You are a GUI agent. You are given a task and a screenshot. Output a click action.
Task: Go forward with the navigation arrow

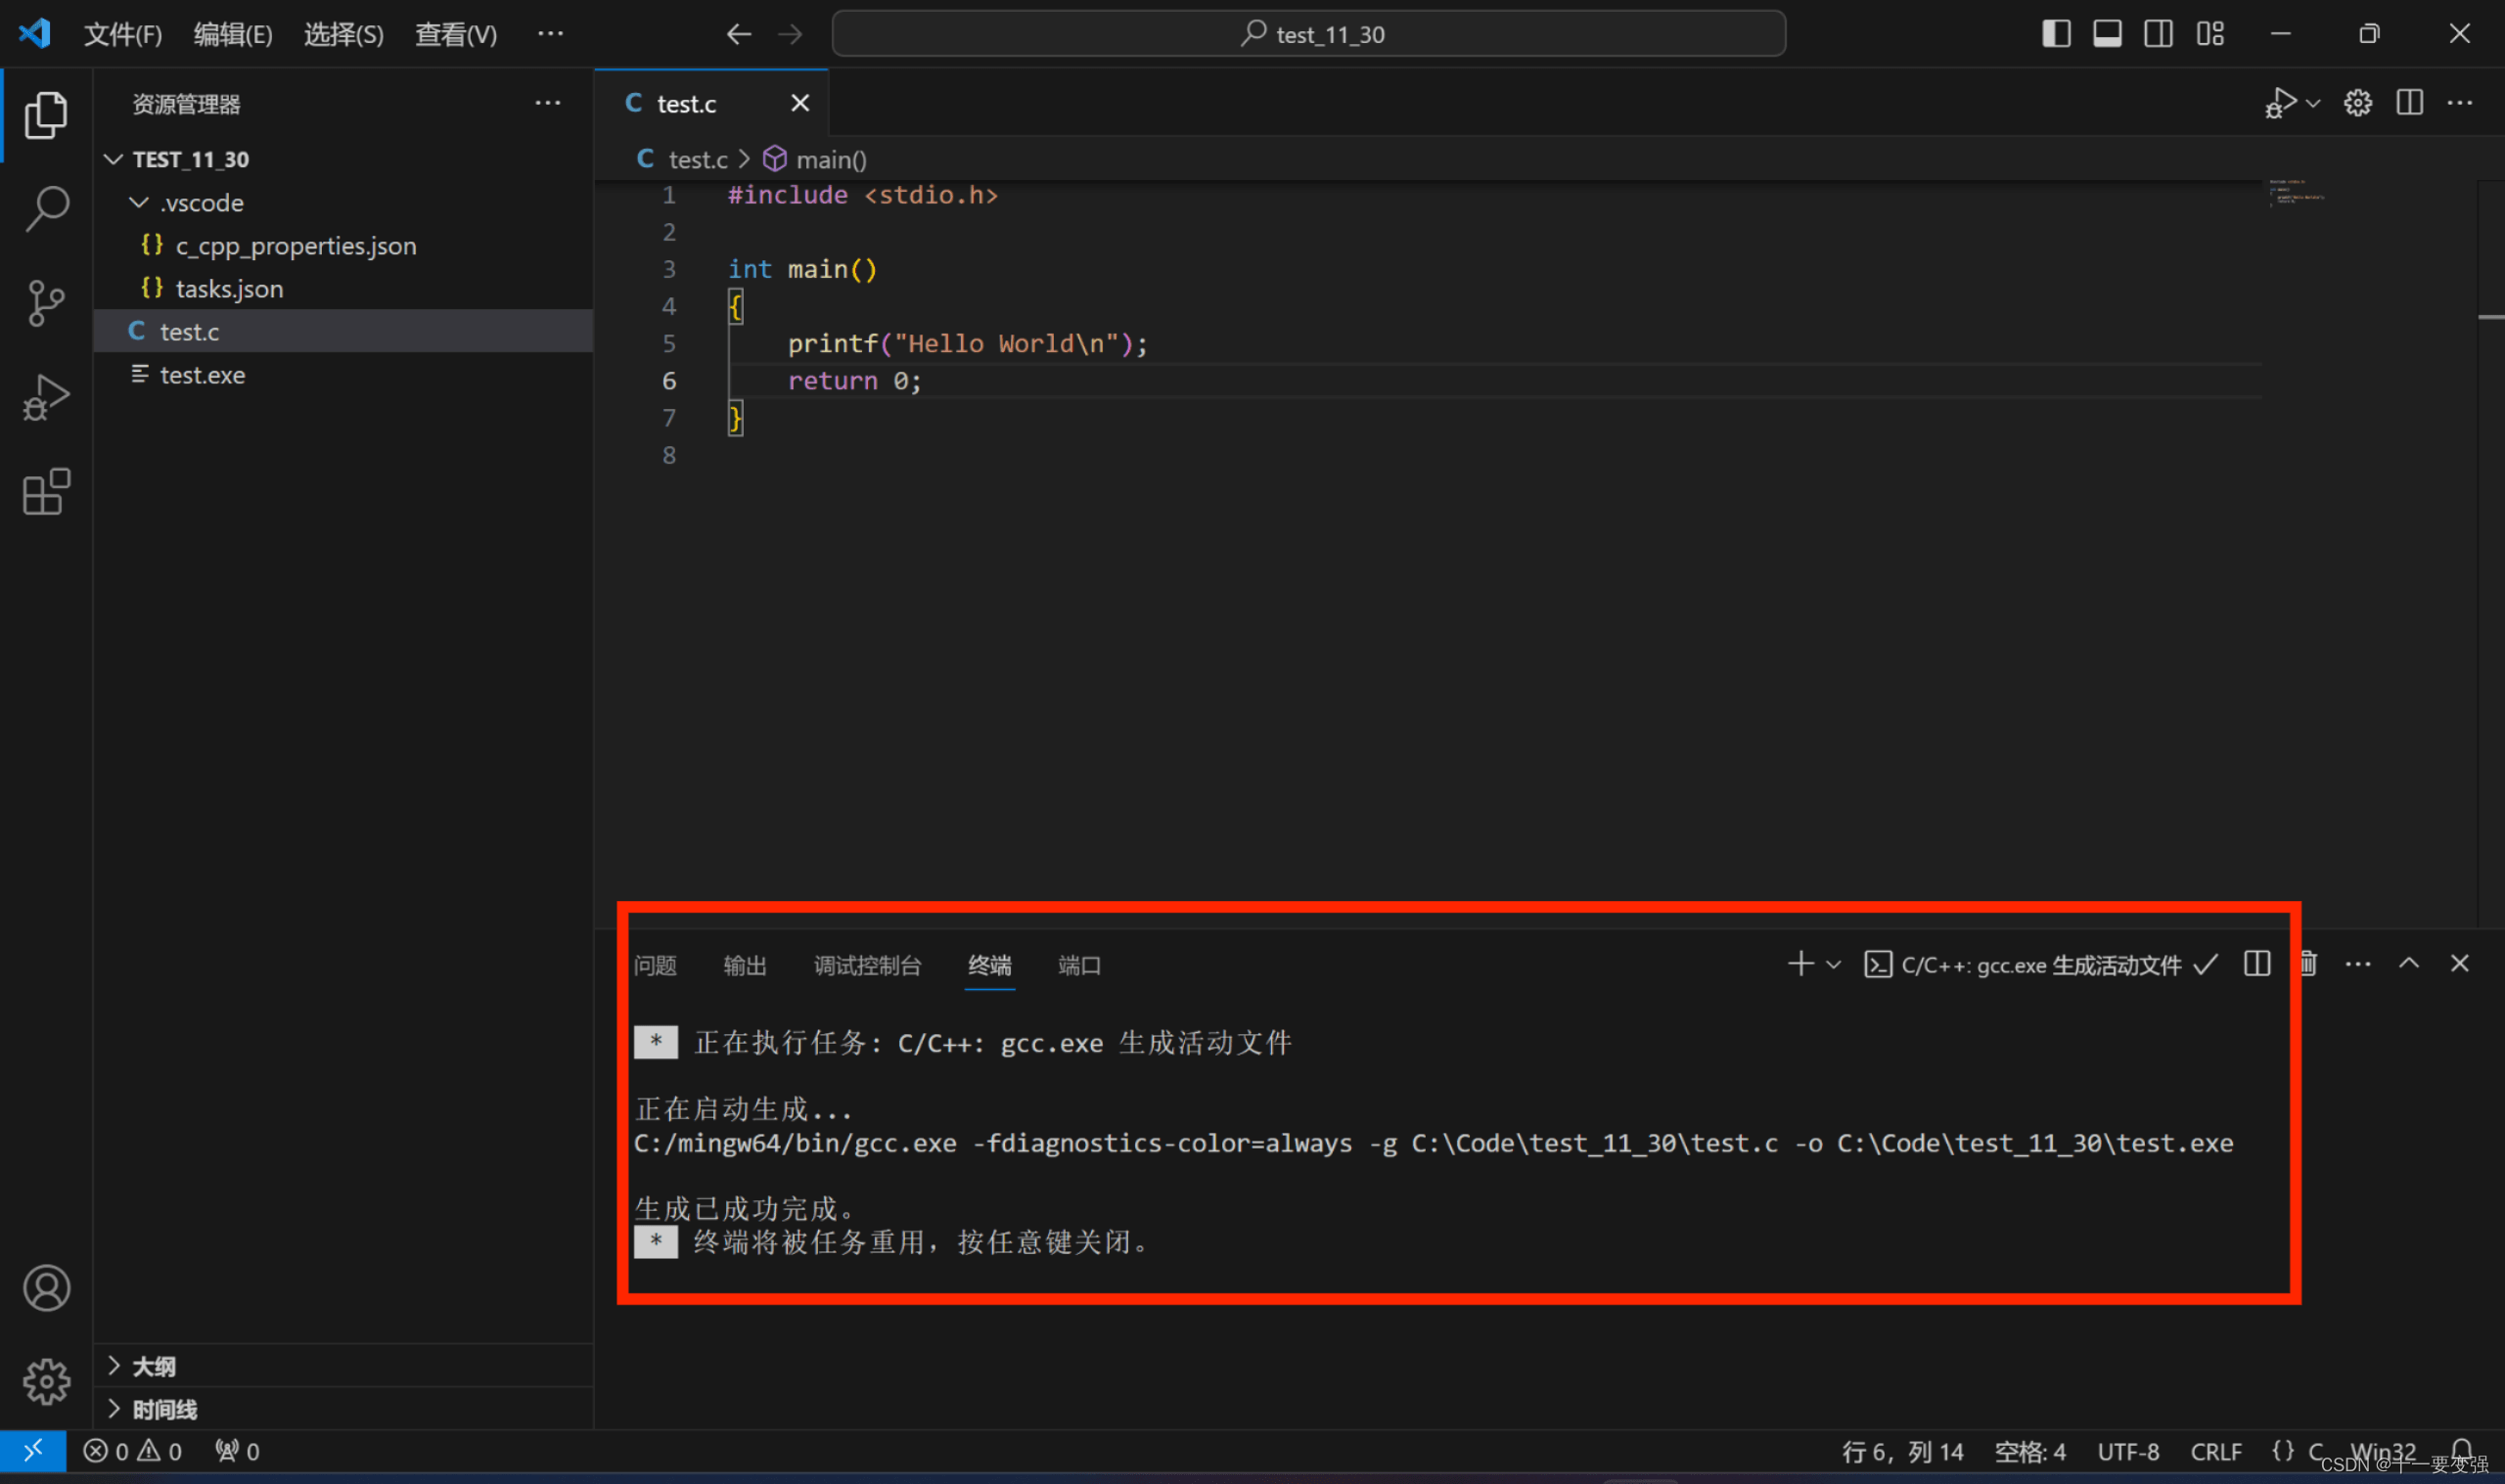[791, 34]
